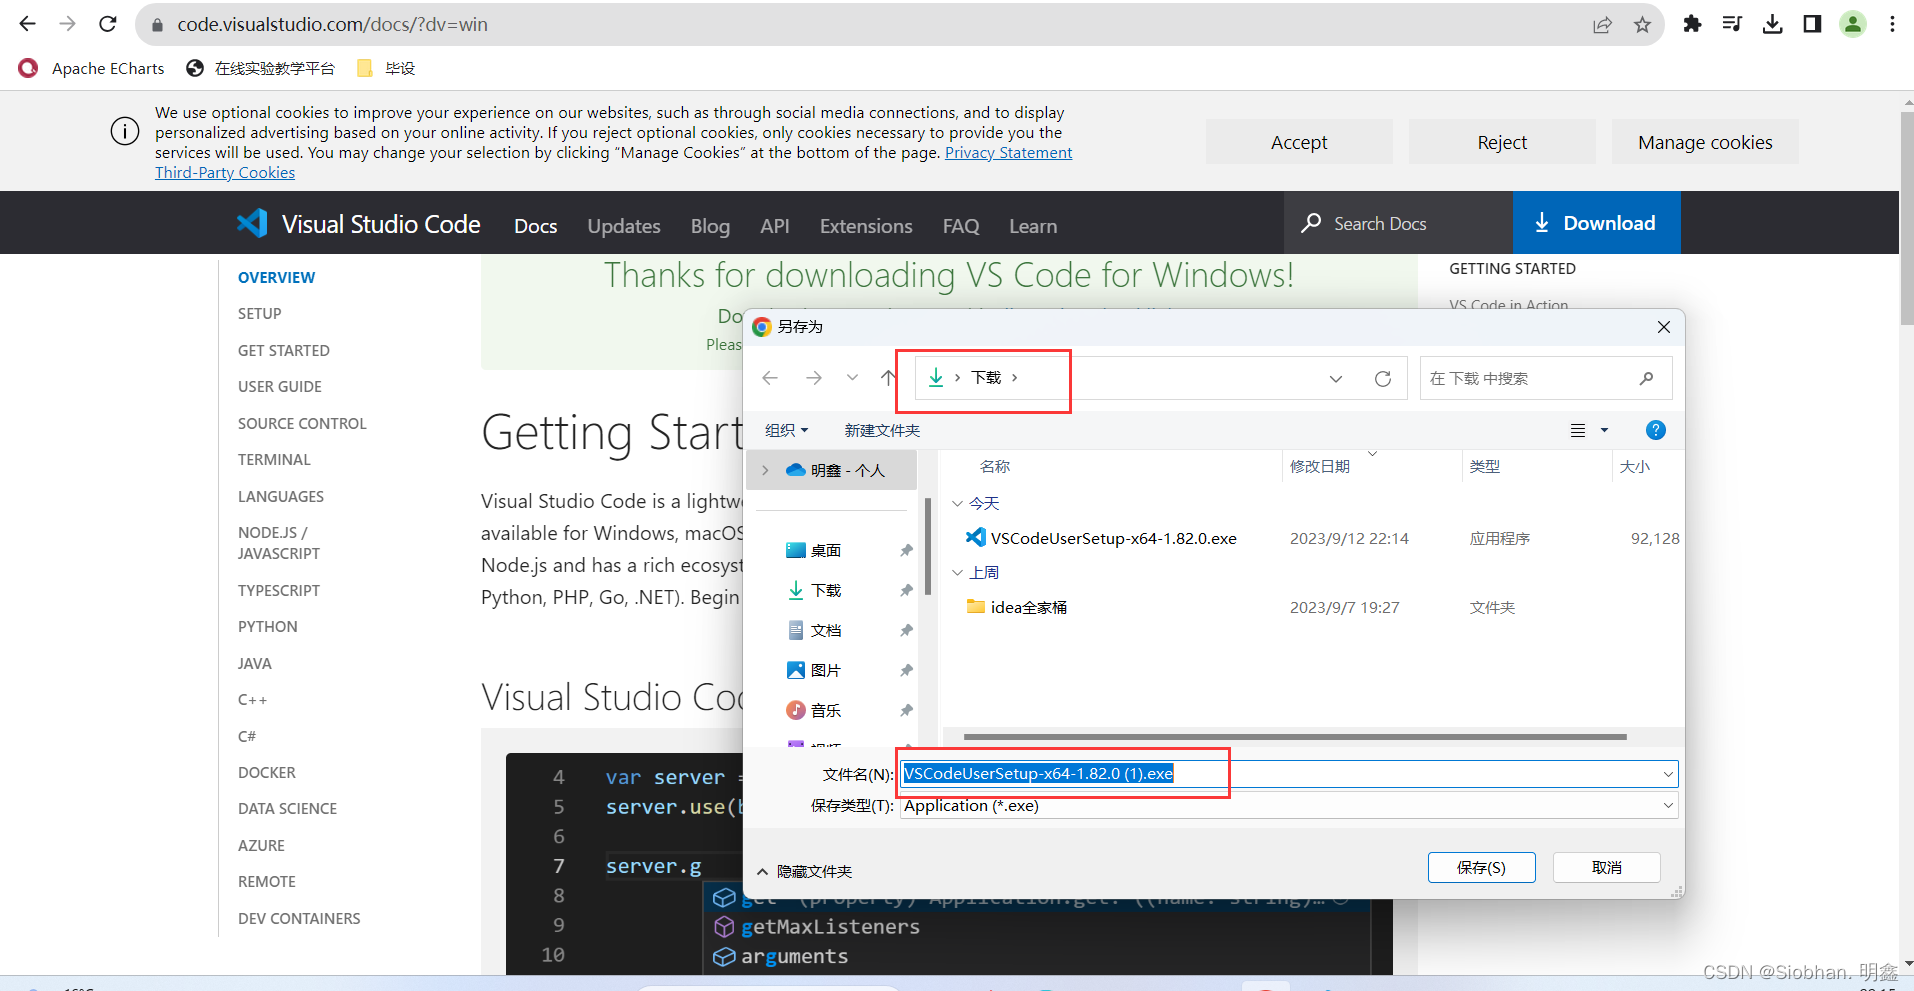Open the Chrome extensions puzzle icon

1692,24
